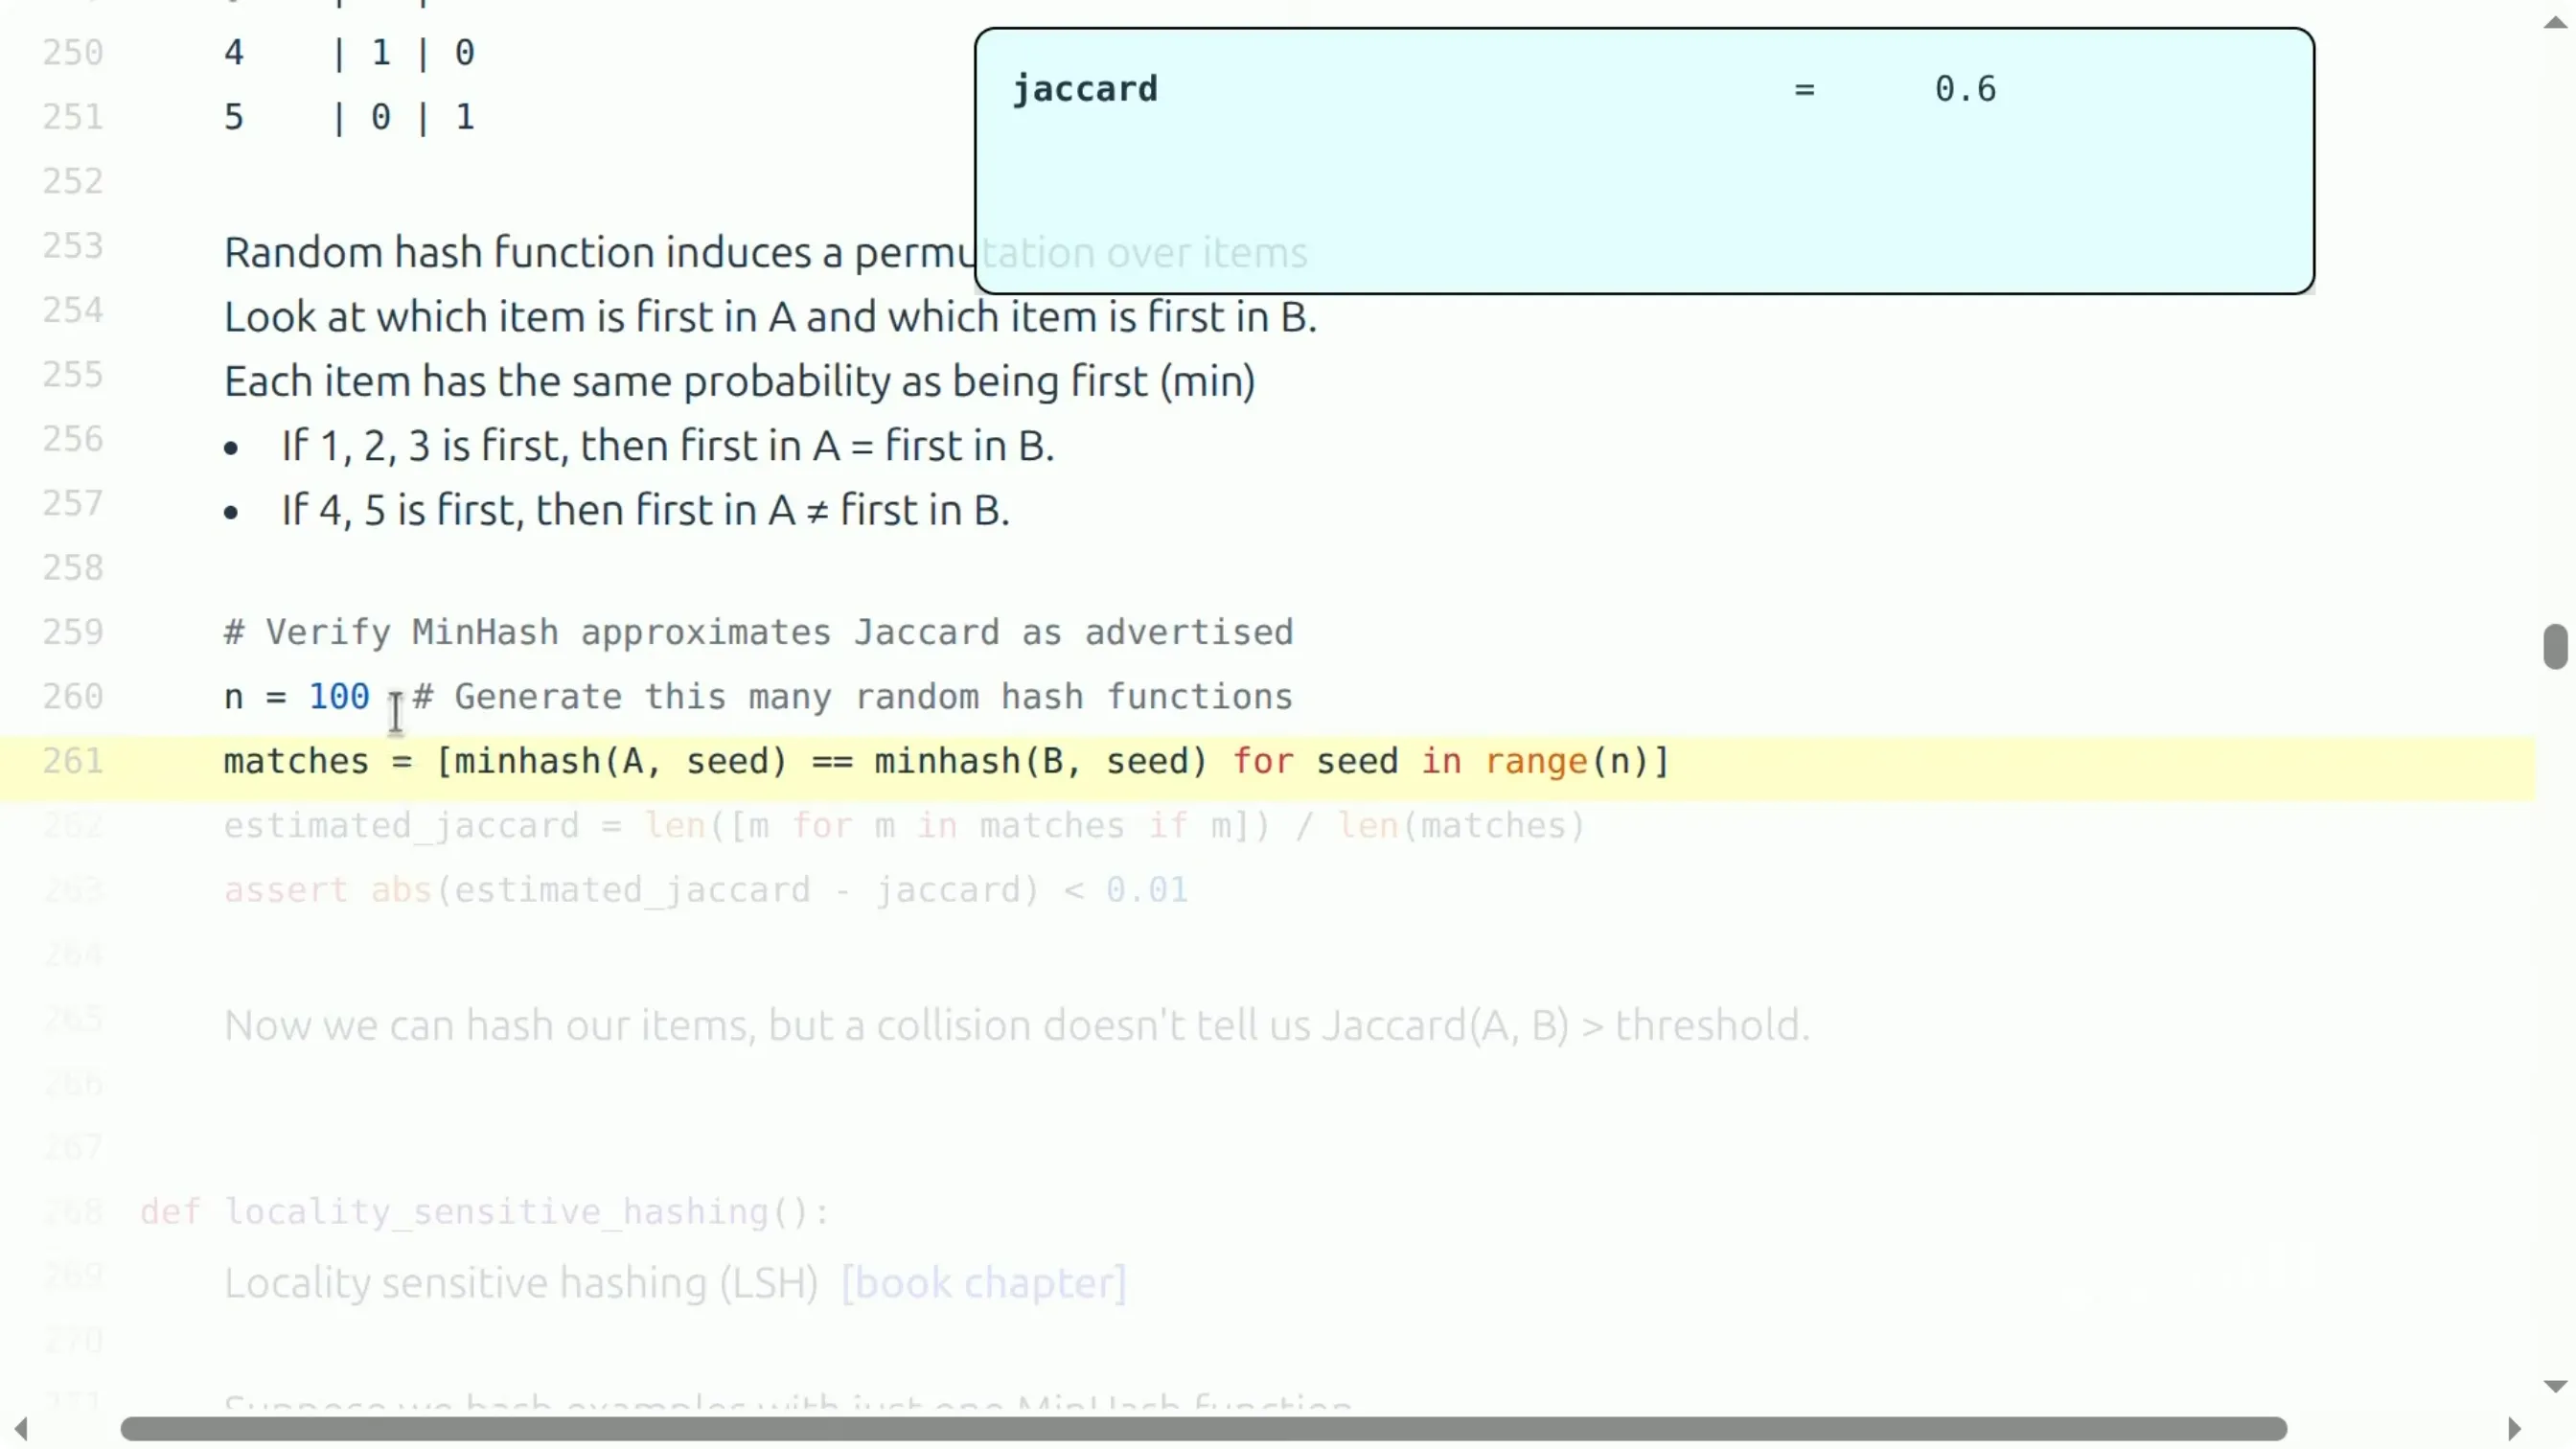Image resolution: width=2576 pixels, height=1449 pixels.
Task: Open the [book chapter] link
Action: click(984, 1283)
